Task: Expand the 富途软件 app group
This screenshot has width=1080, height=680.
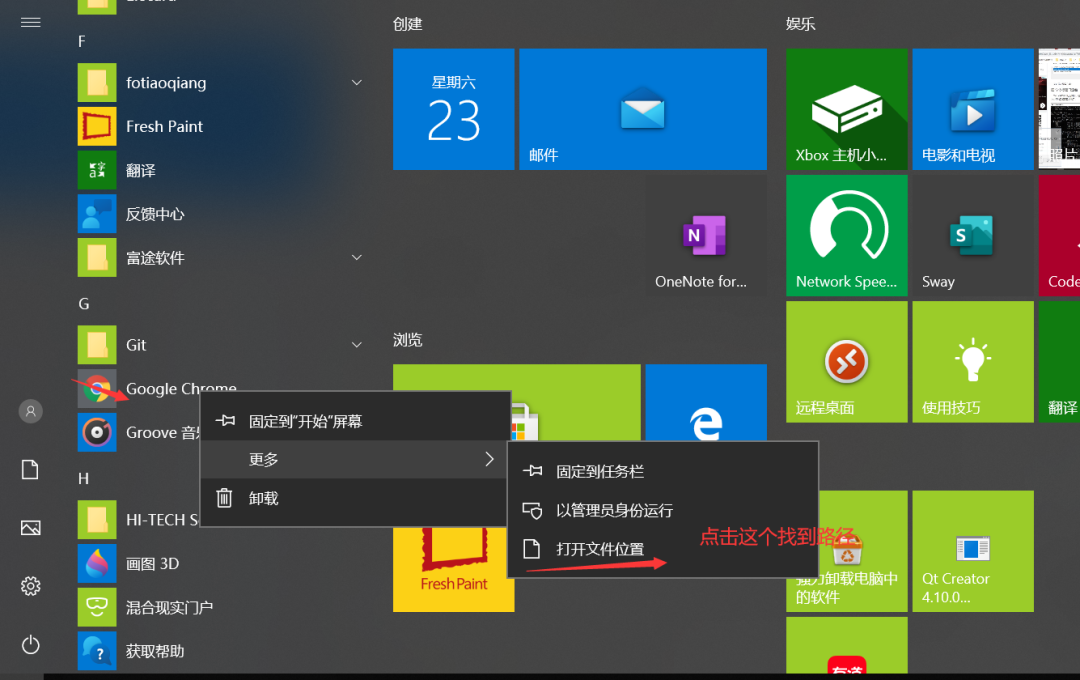Action: point(357,257)
